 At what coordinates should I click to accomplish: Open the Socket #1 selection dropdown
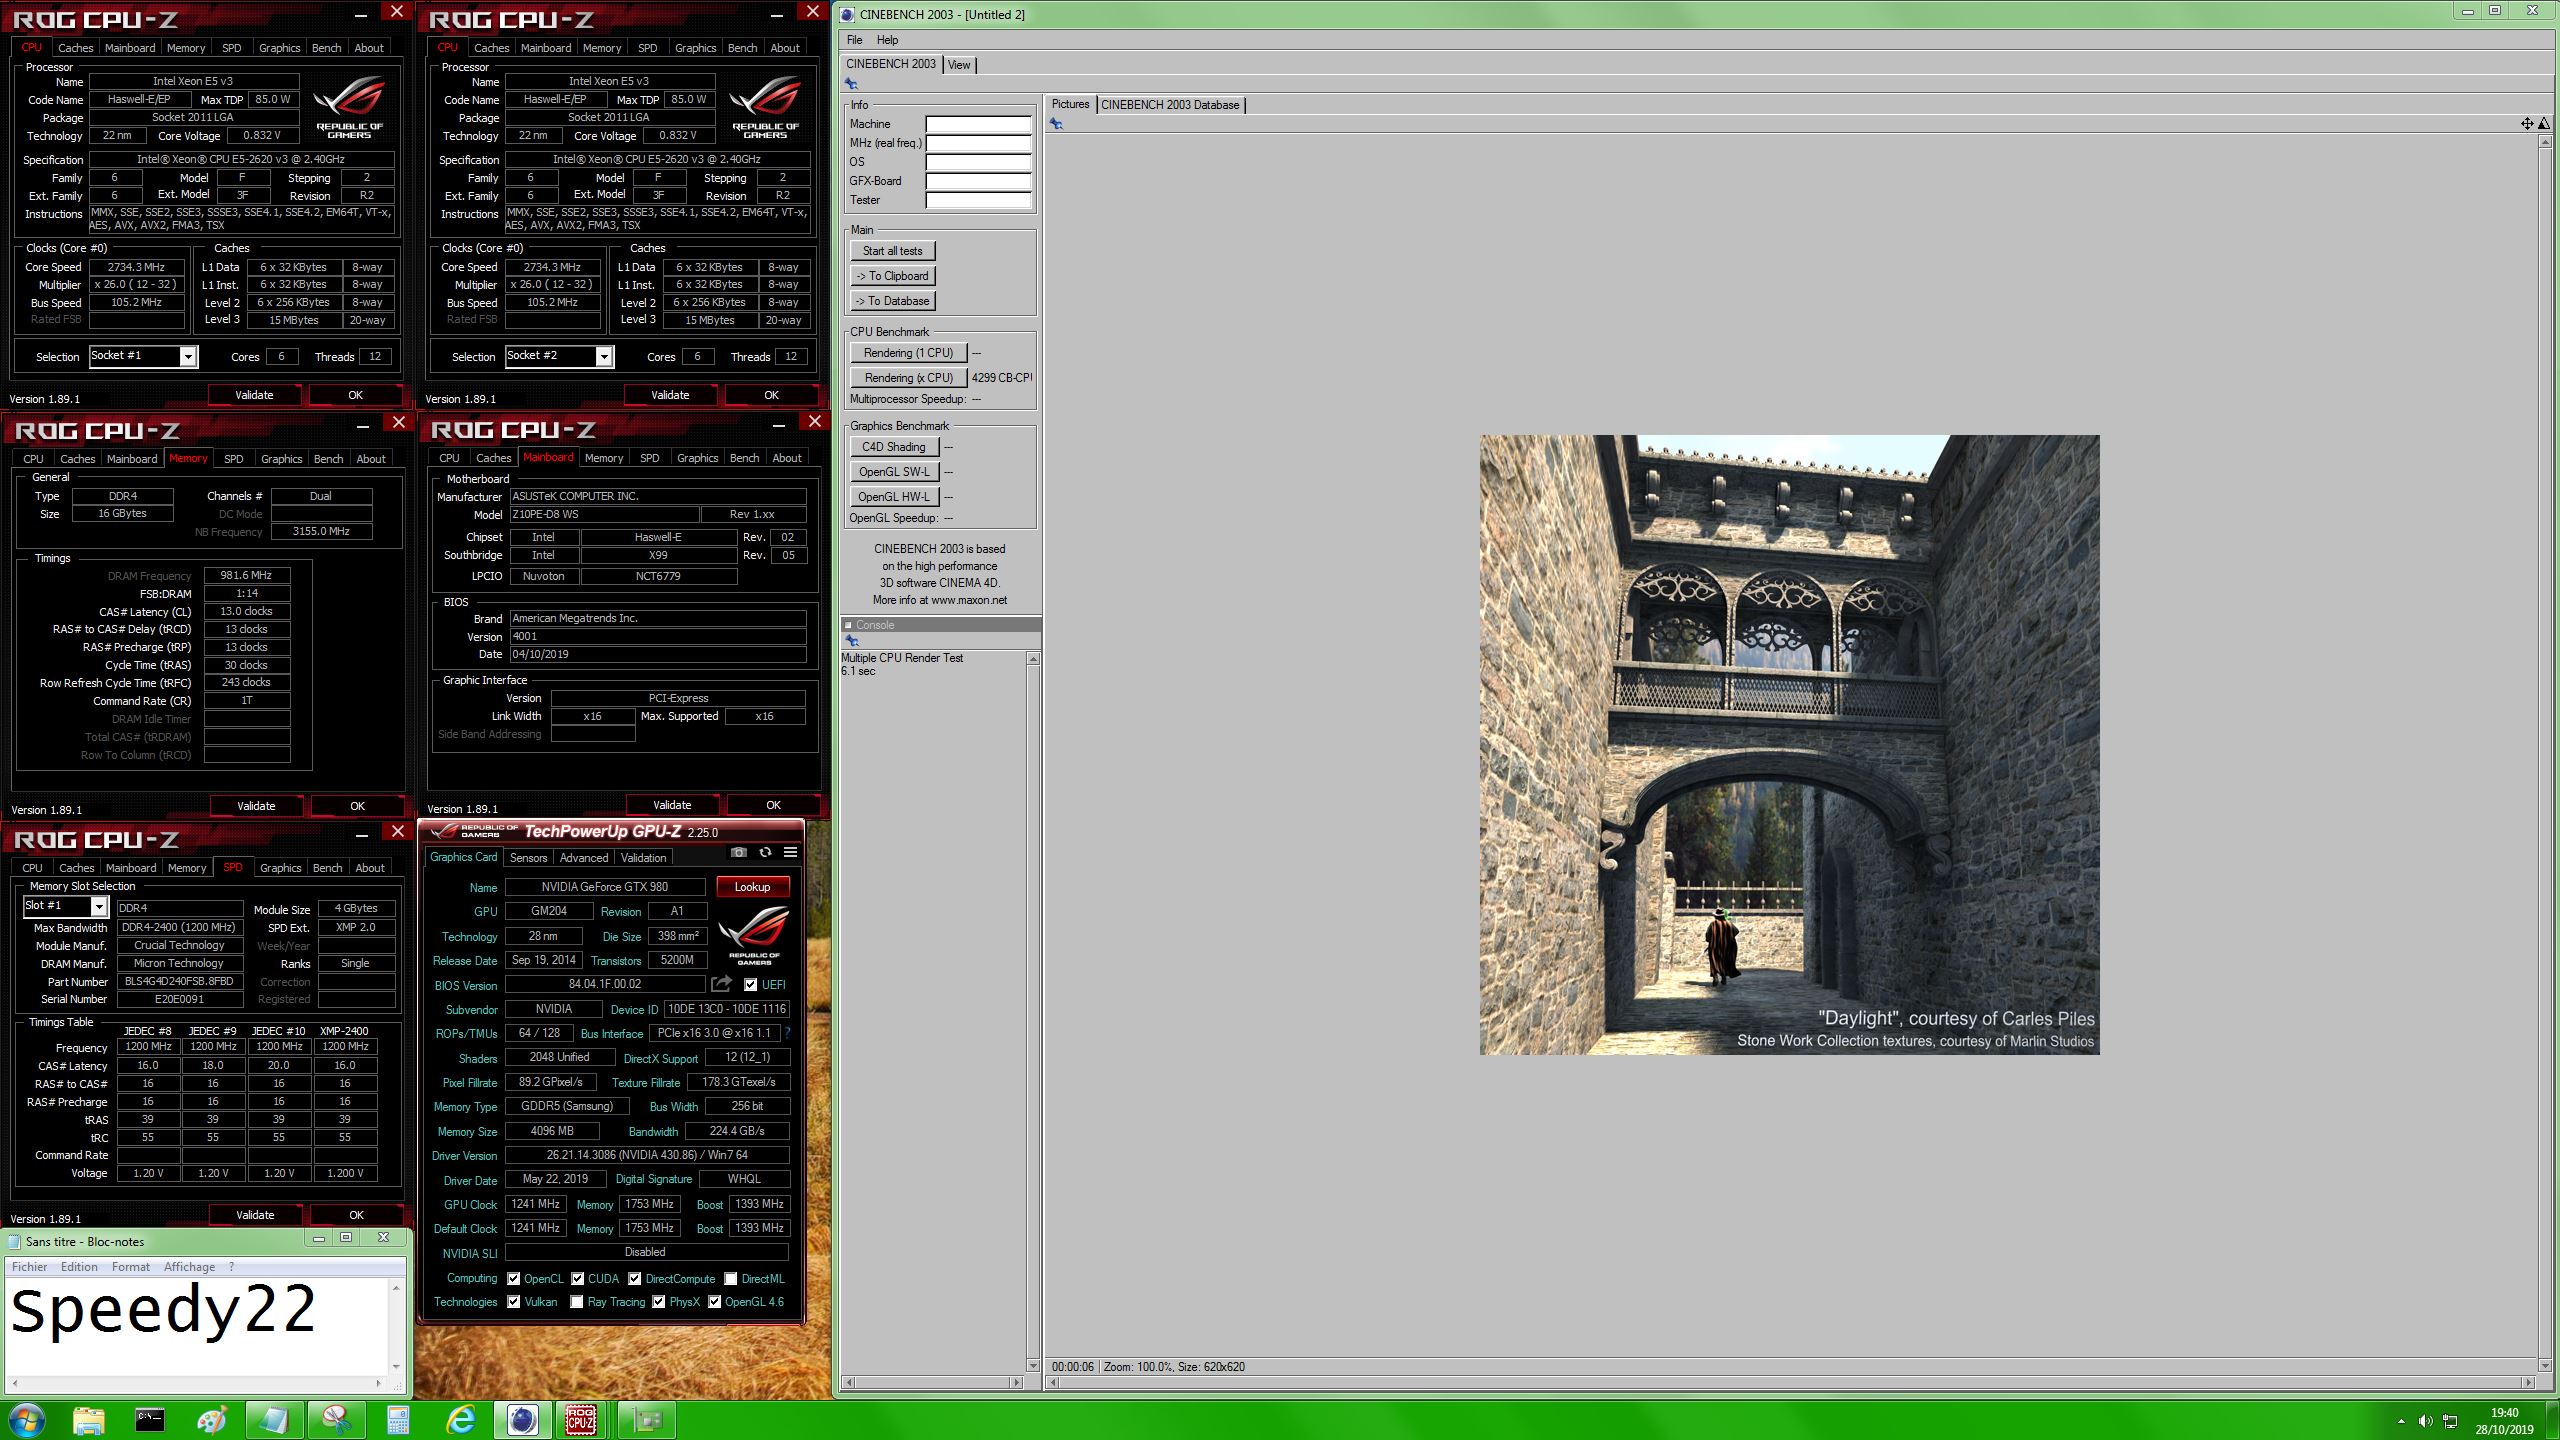(187, 356)
